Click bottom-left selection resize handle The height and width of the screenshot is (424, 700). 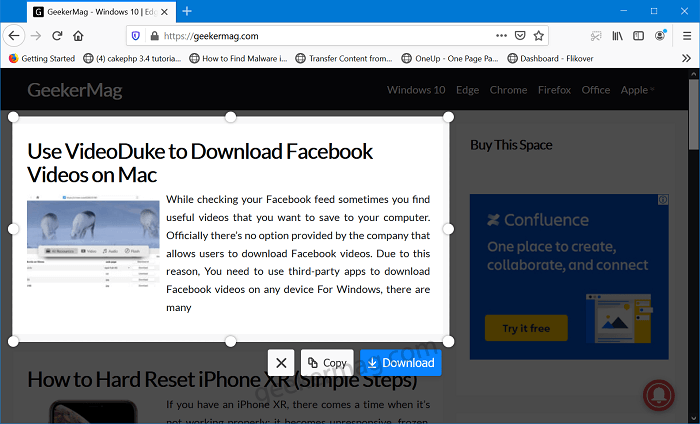click(x=13, y=341)
